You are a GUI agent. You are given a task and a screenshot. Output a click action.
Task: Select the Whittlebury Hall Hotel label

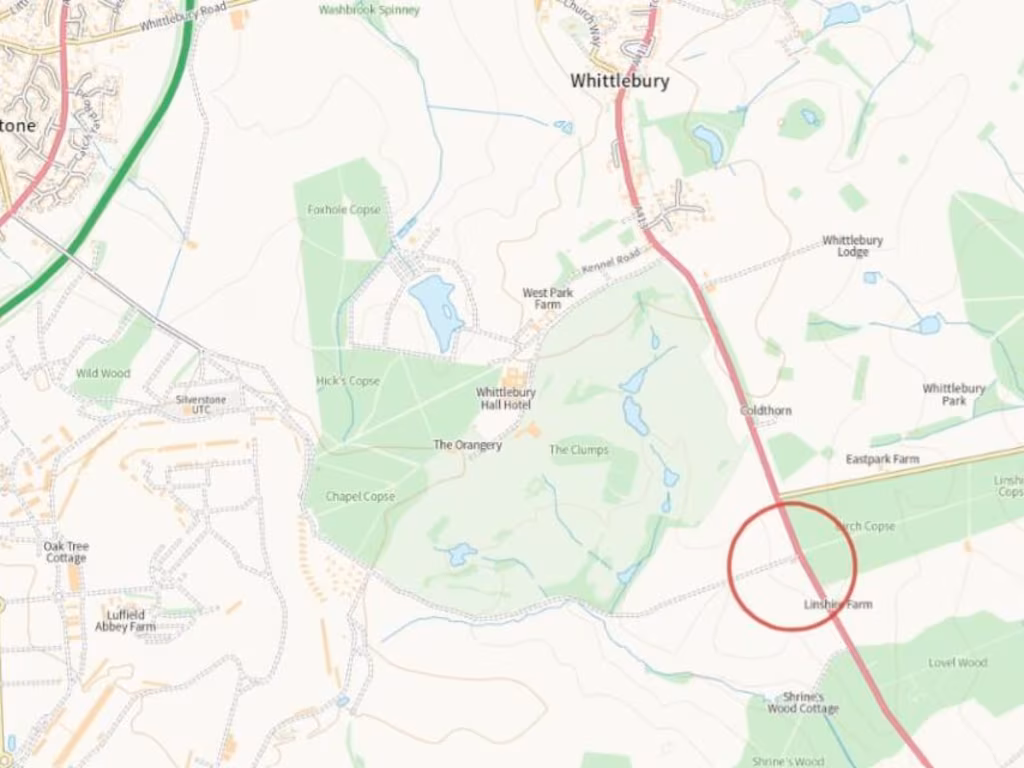pos(505,398)
